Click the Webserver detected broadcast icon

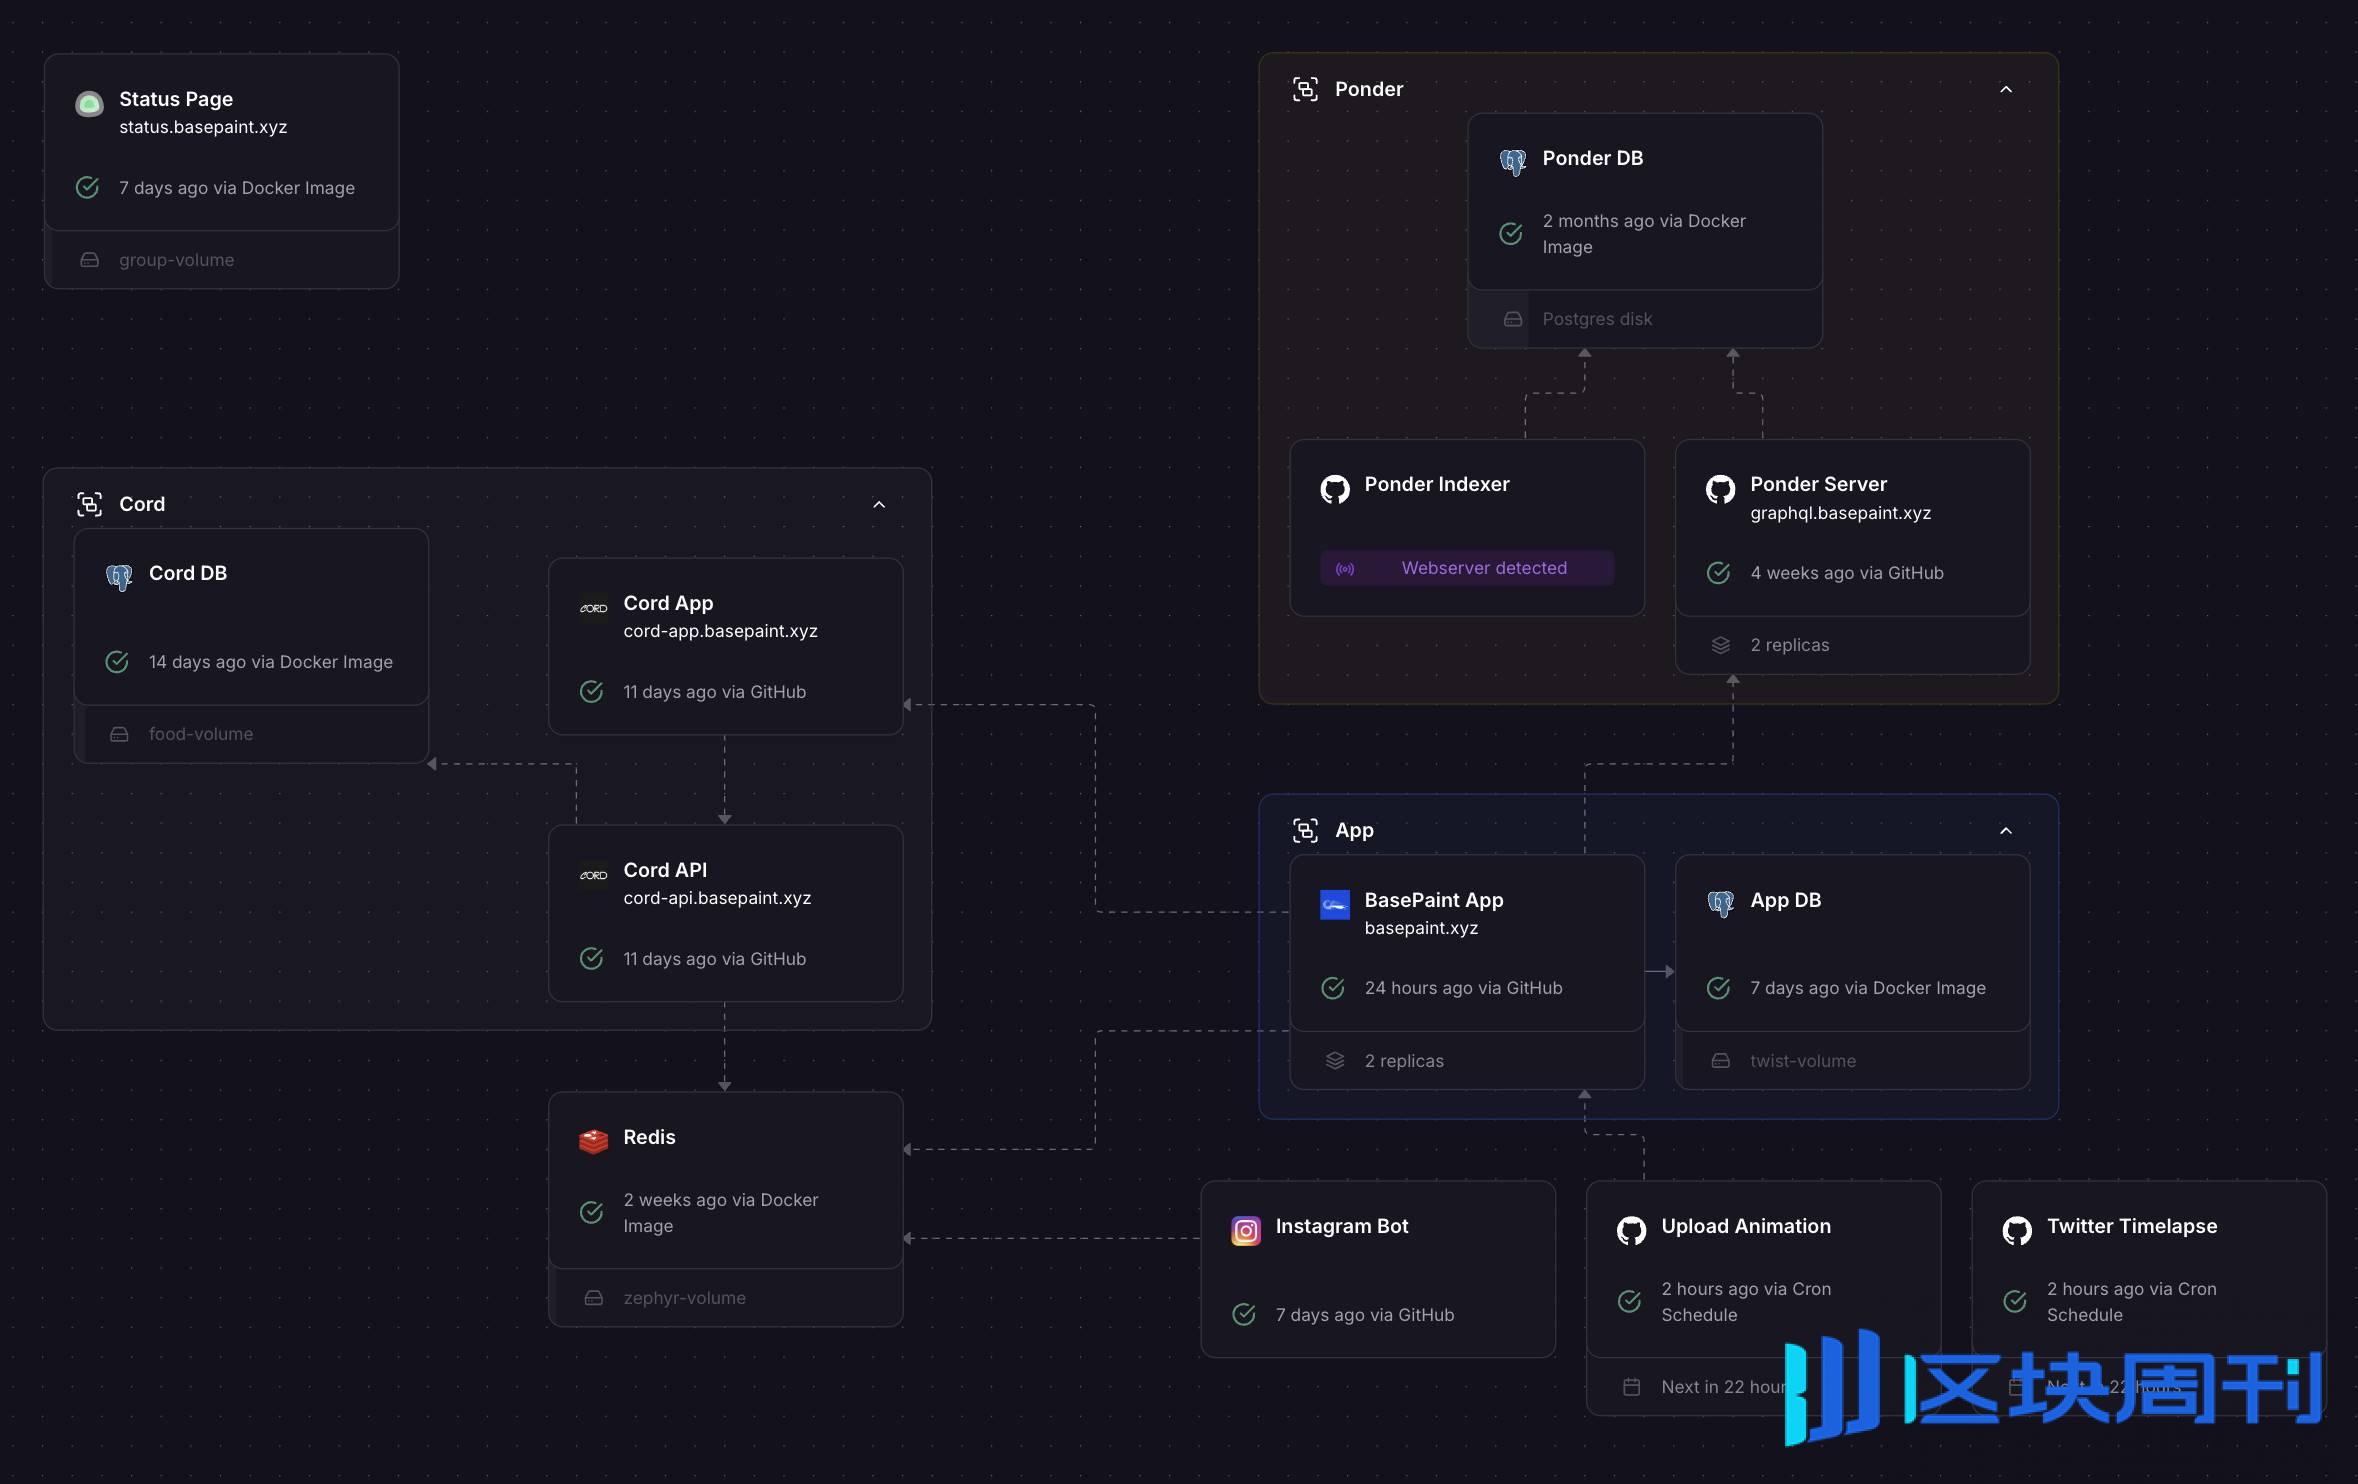(1345, 569)
